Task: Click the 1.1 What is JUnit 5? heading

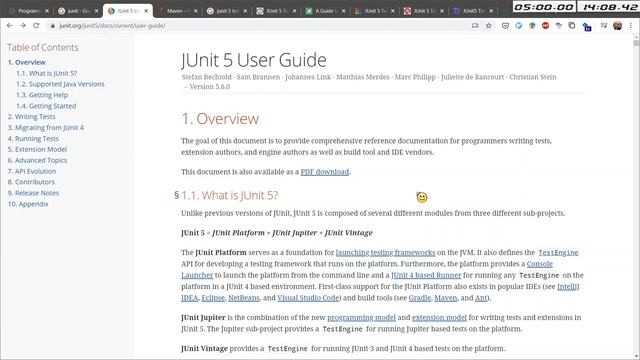Action: coord(230,195)
